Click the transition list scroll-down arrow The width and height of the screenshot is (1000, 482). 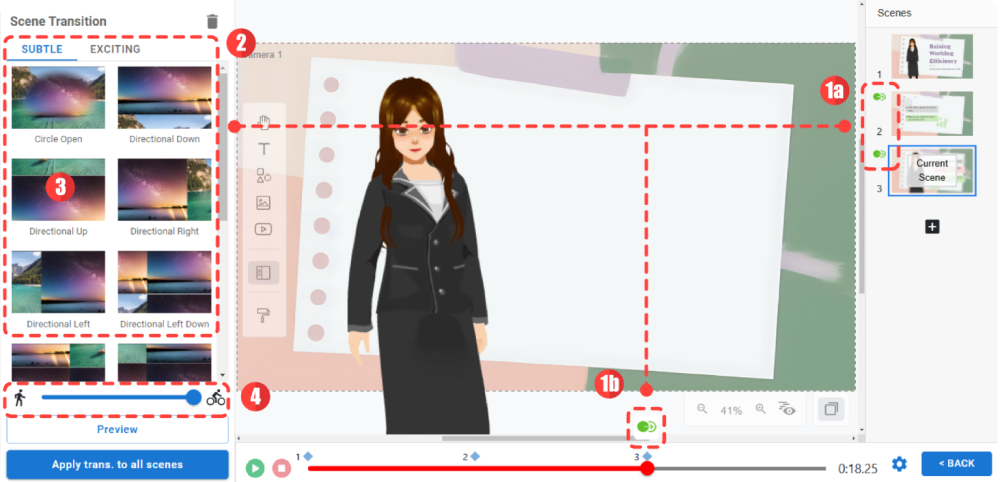pos(222,375)
